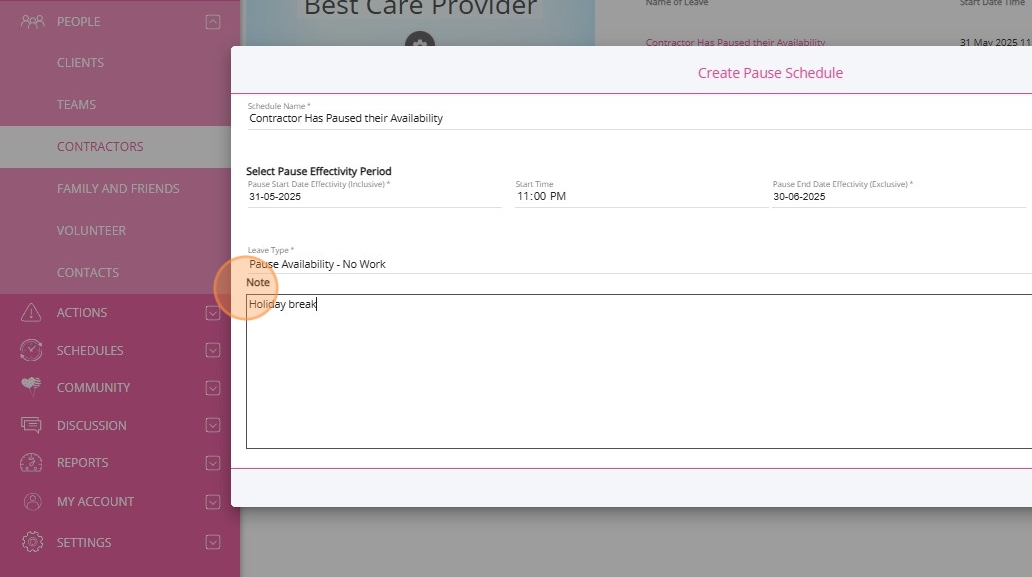Screen dimensions: 1032x577
Task: Click the Start Time field showing 11:00 PM
Action: coord(641,197)
